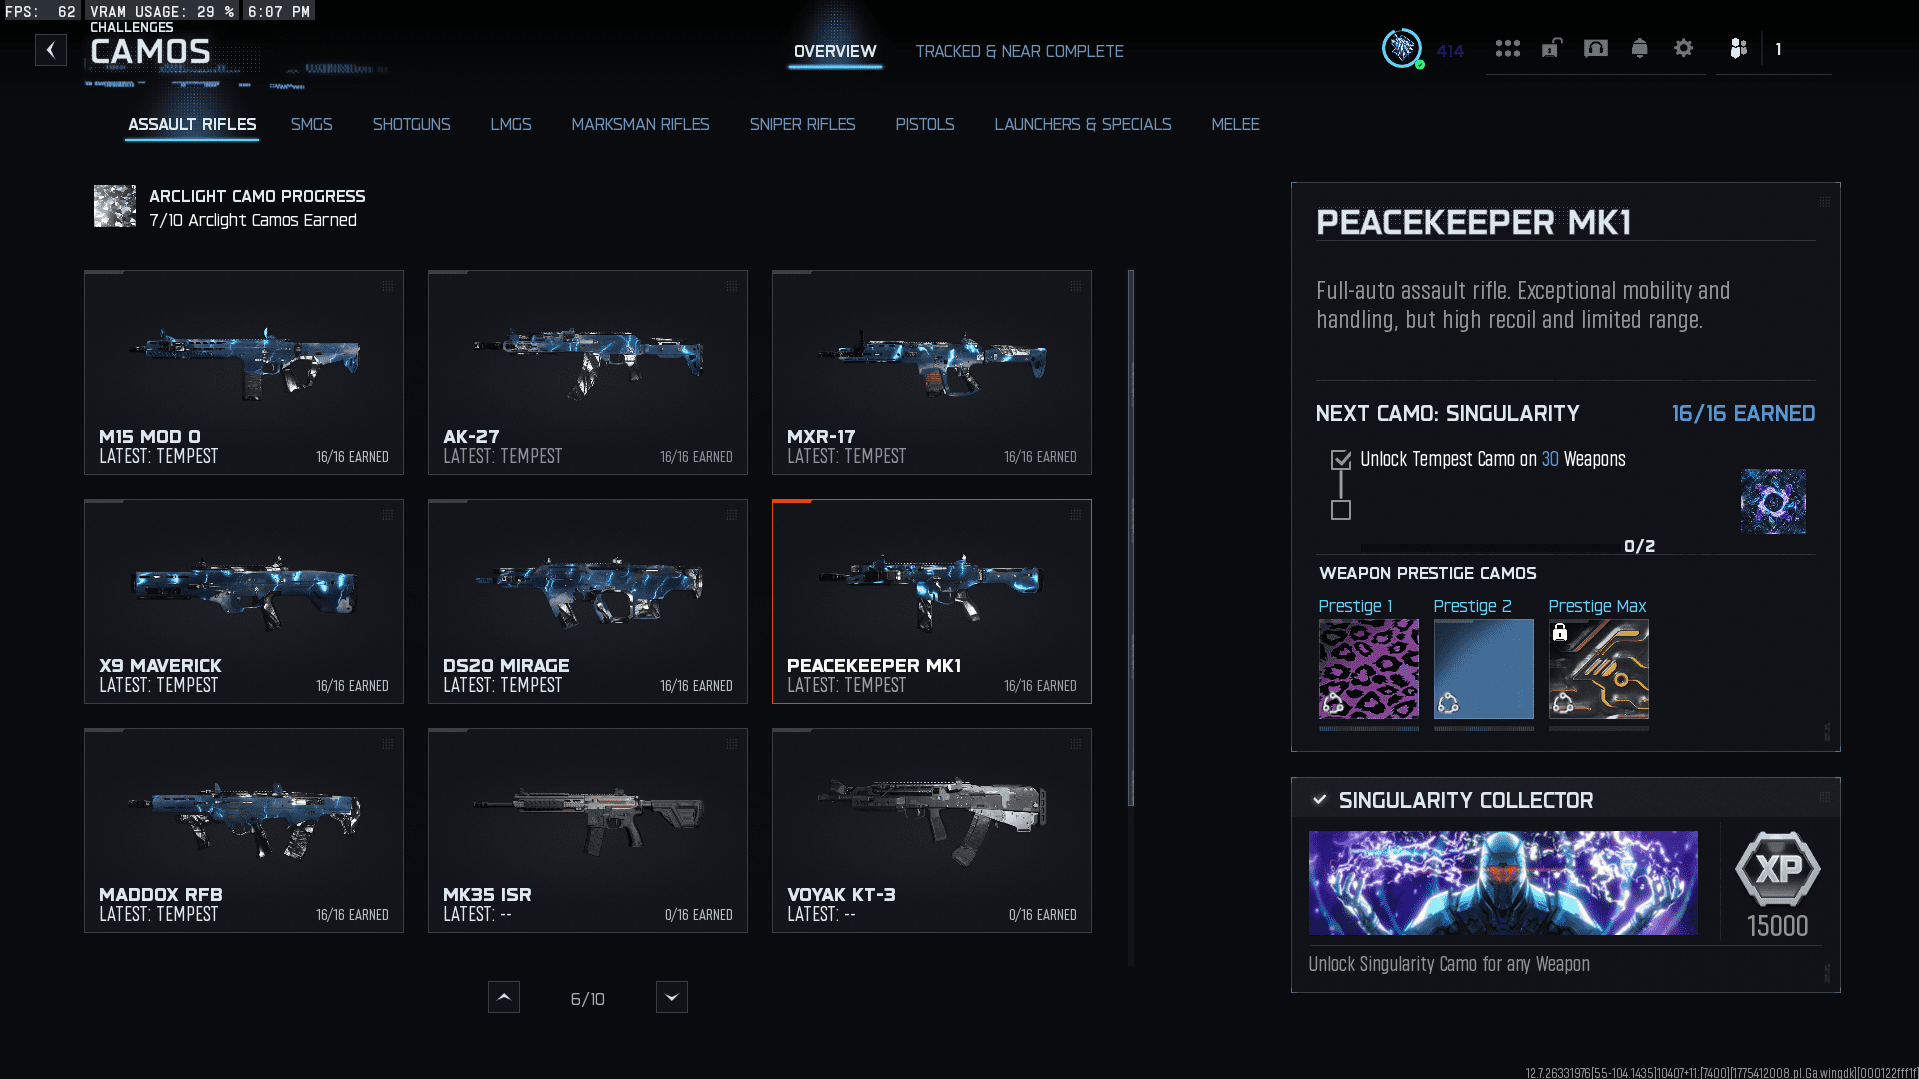Click the Singularity camo preview icon
The height and width of the screenshot is (1079, 1919).
[x=1773, y=501]
